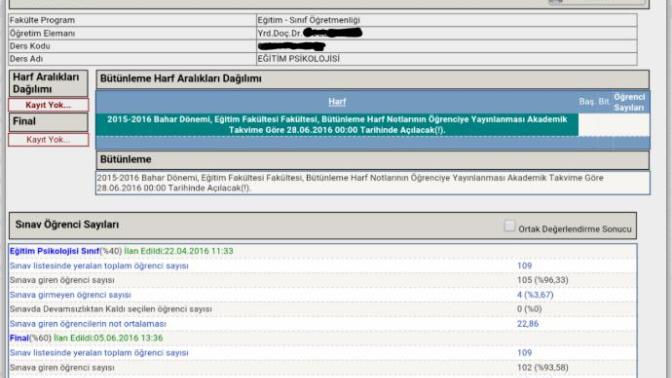Open the Final panel header

coord(48,122)
